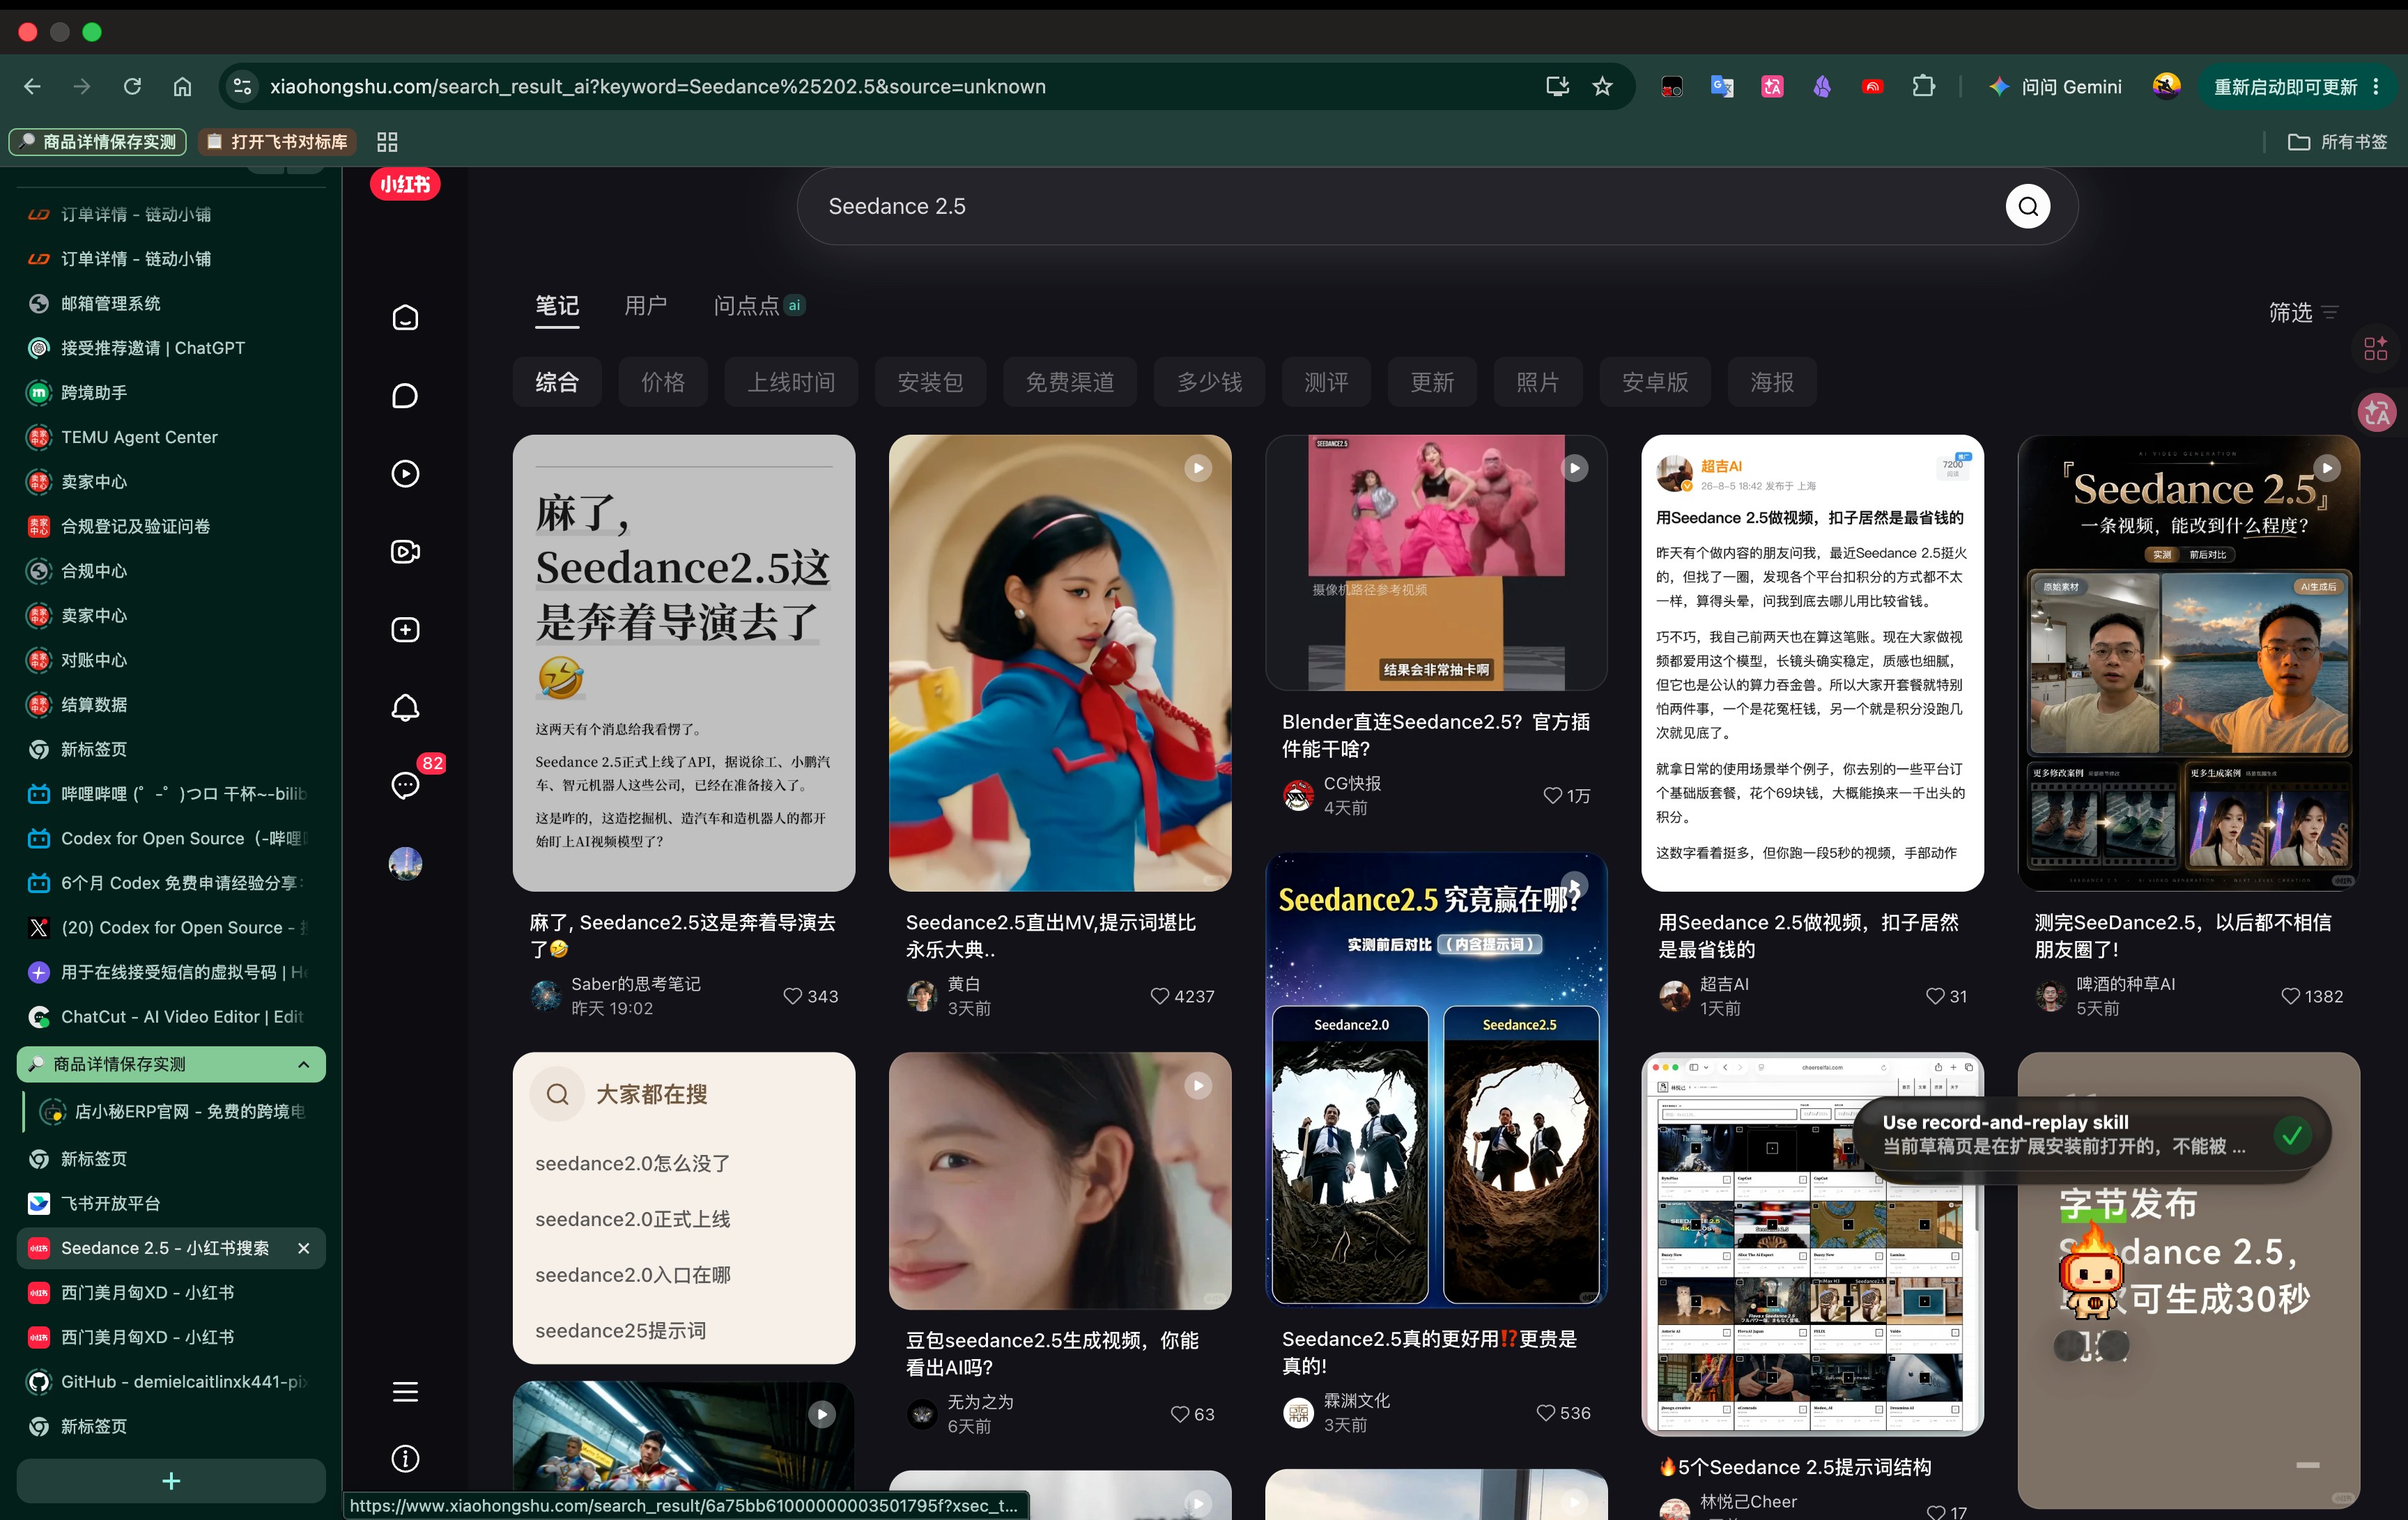Open the video play icon in the sidebar
The image size is (2408, 1520).
[x=405, y=474]
